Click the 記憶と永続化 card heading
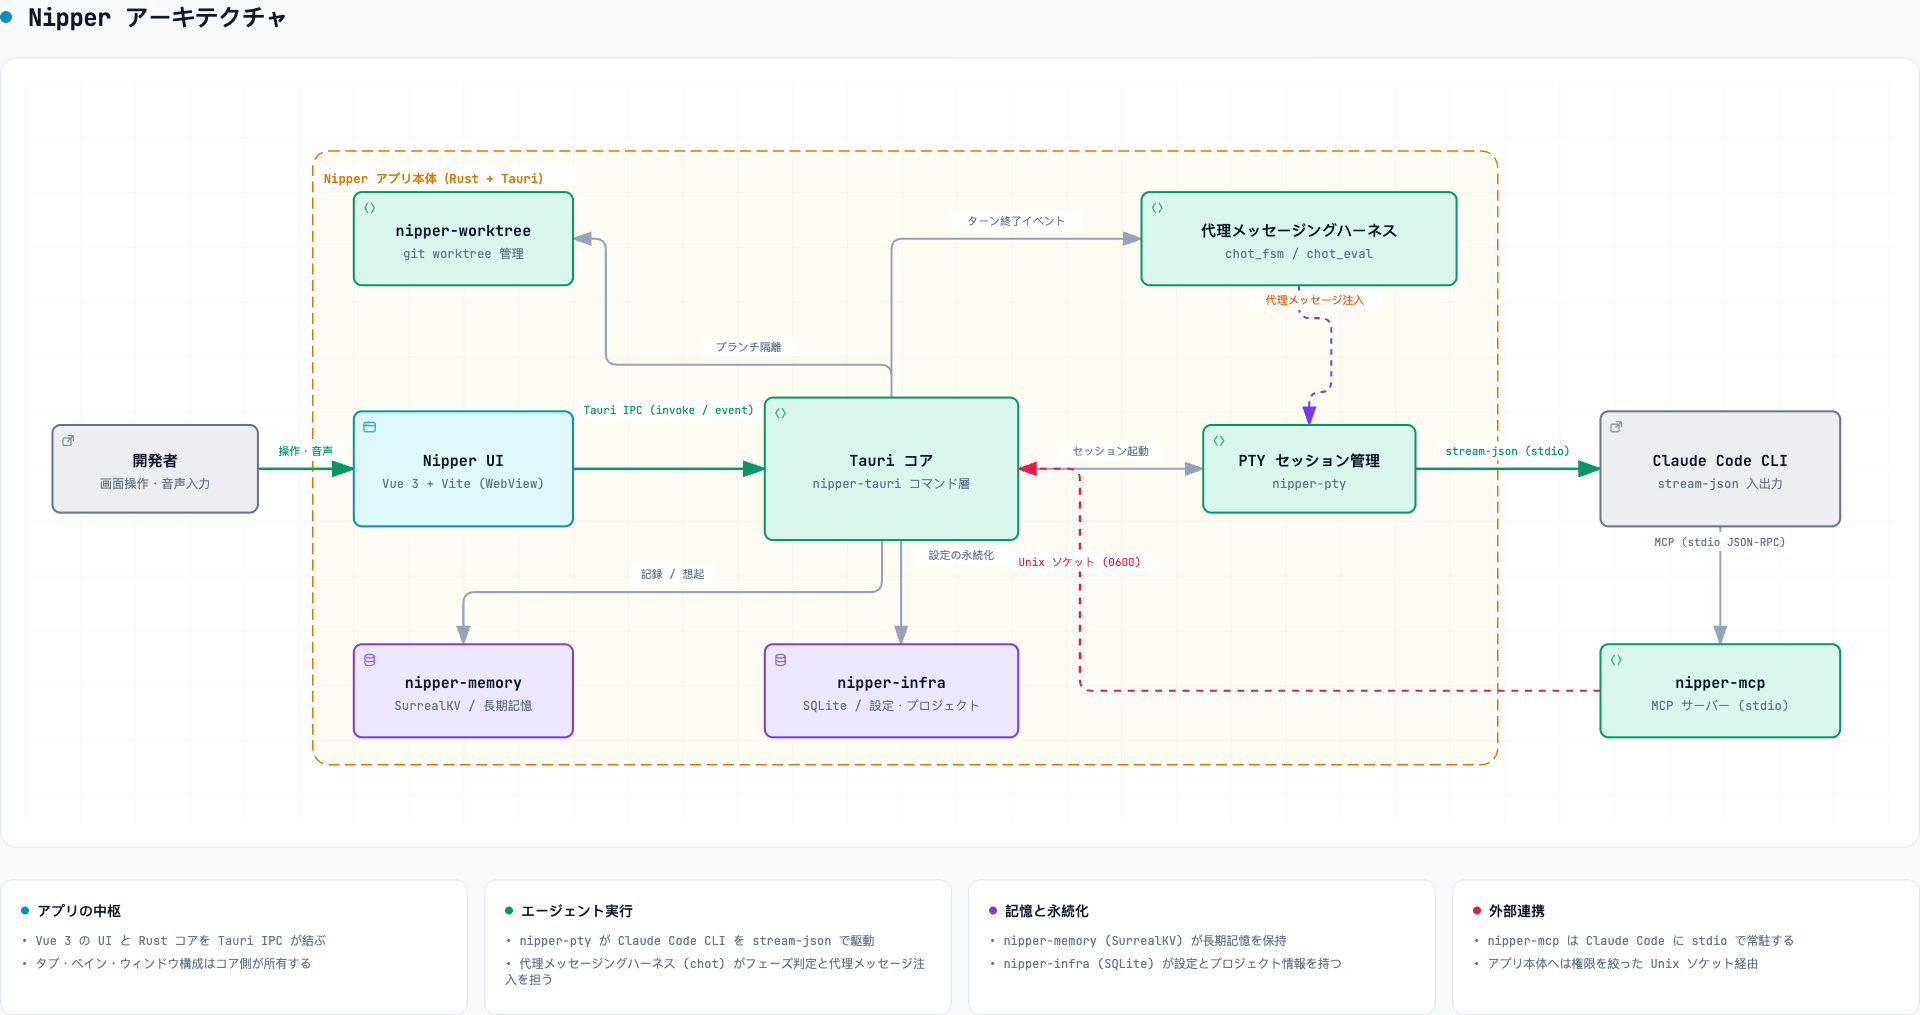 coord(1047,911)
